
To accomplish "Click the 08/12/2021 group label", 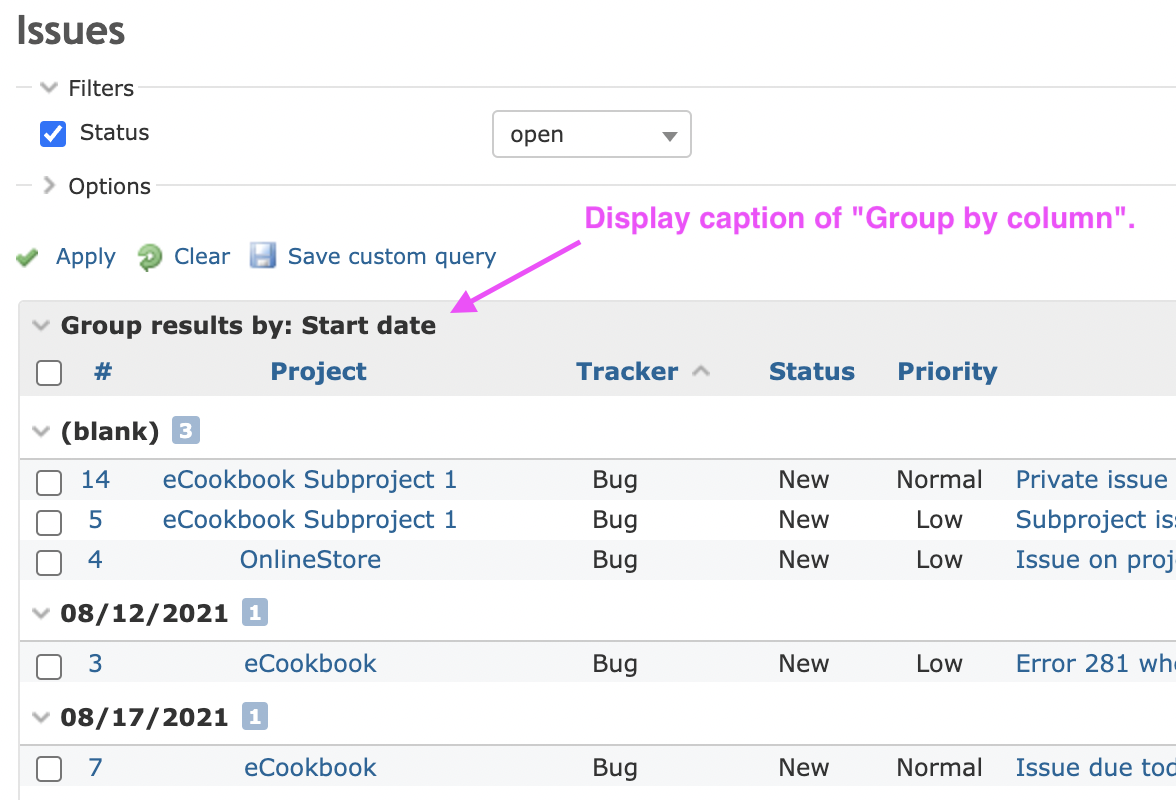I will [x=144, y=613].
